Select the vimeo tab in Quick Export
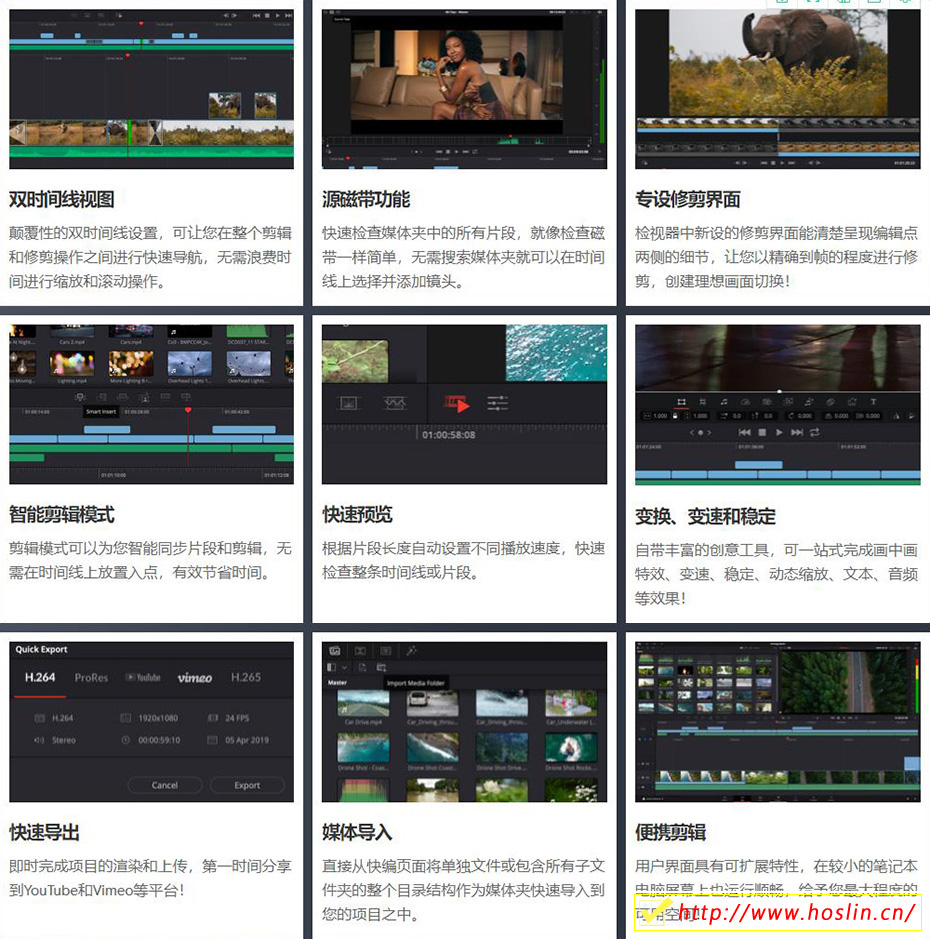This screenshot has height=939, width=930. (195, 678)
